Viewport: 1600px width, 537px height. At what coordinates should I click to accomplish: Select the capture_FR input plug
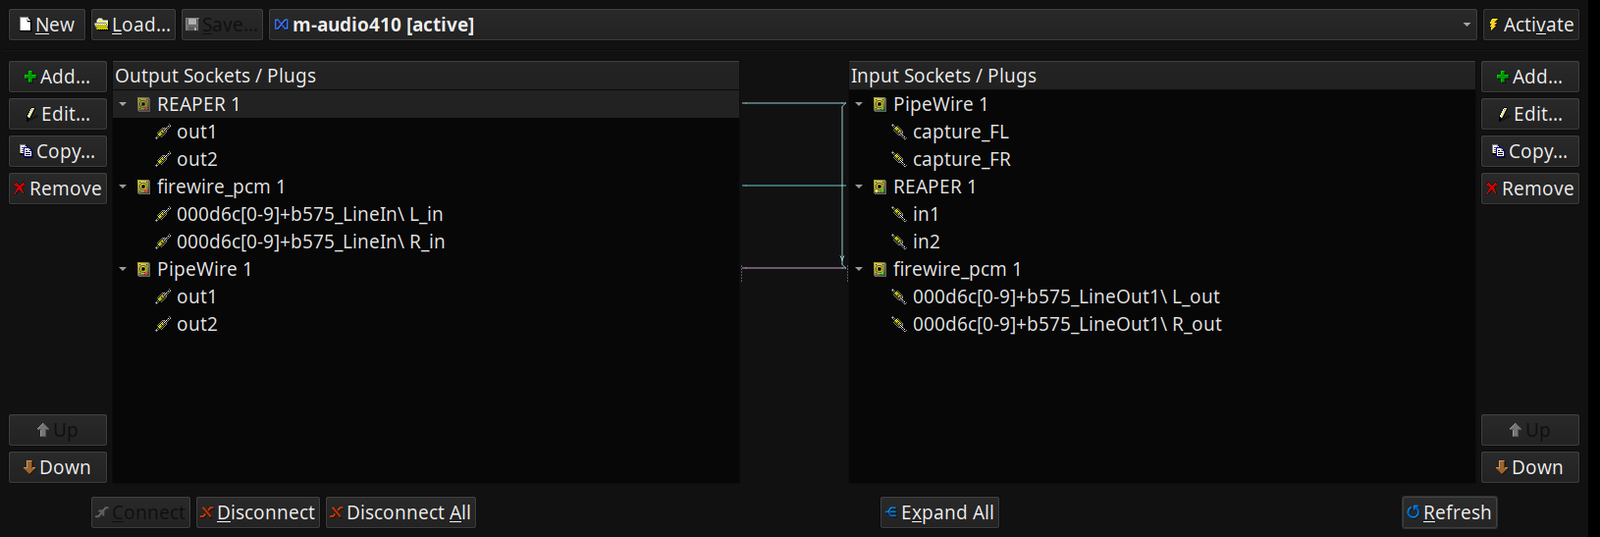click(x=961, y=159)
